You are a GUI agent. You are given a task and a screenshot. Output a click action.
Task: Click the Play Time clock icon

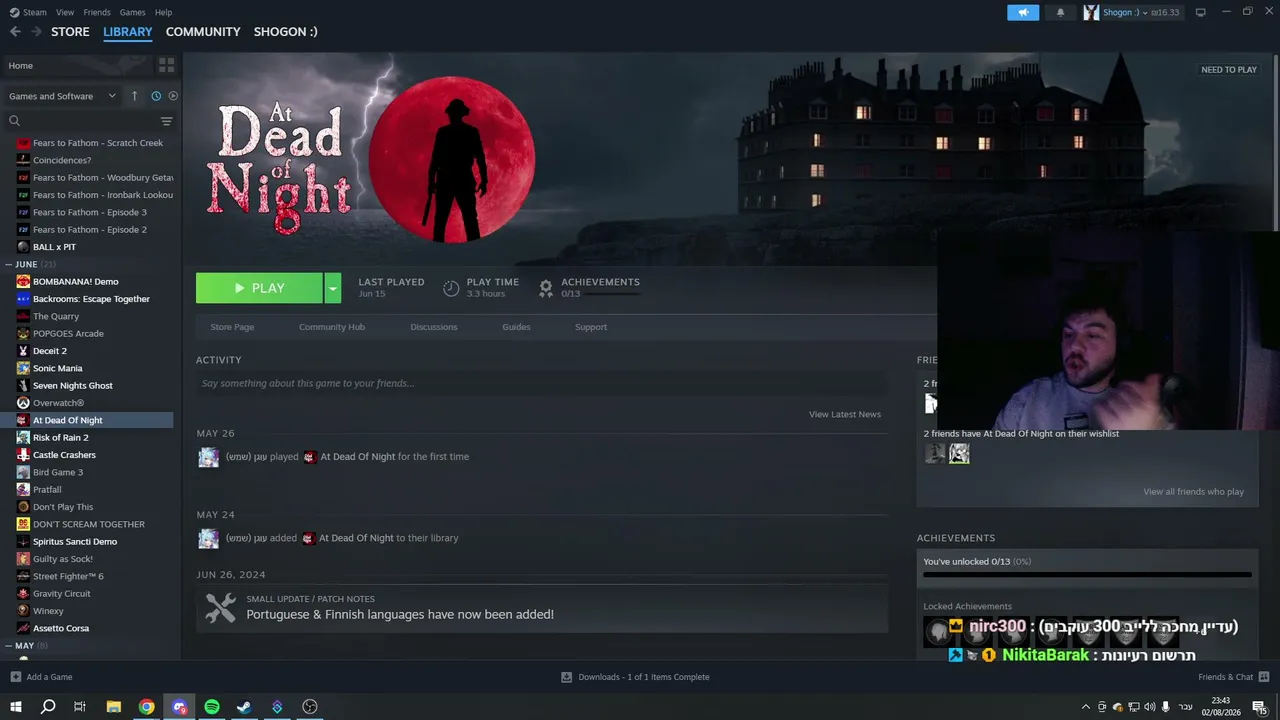coord(451,288)
